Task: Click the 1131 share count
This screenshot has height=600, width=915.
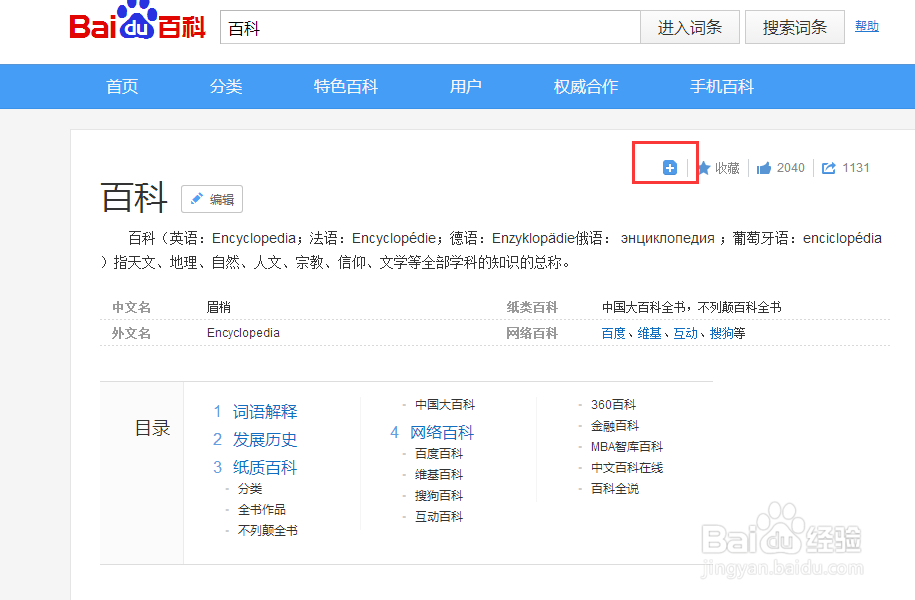Action: [x=856, y=168]
